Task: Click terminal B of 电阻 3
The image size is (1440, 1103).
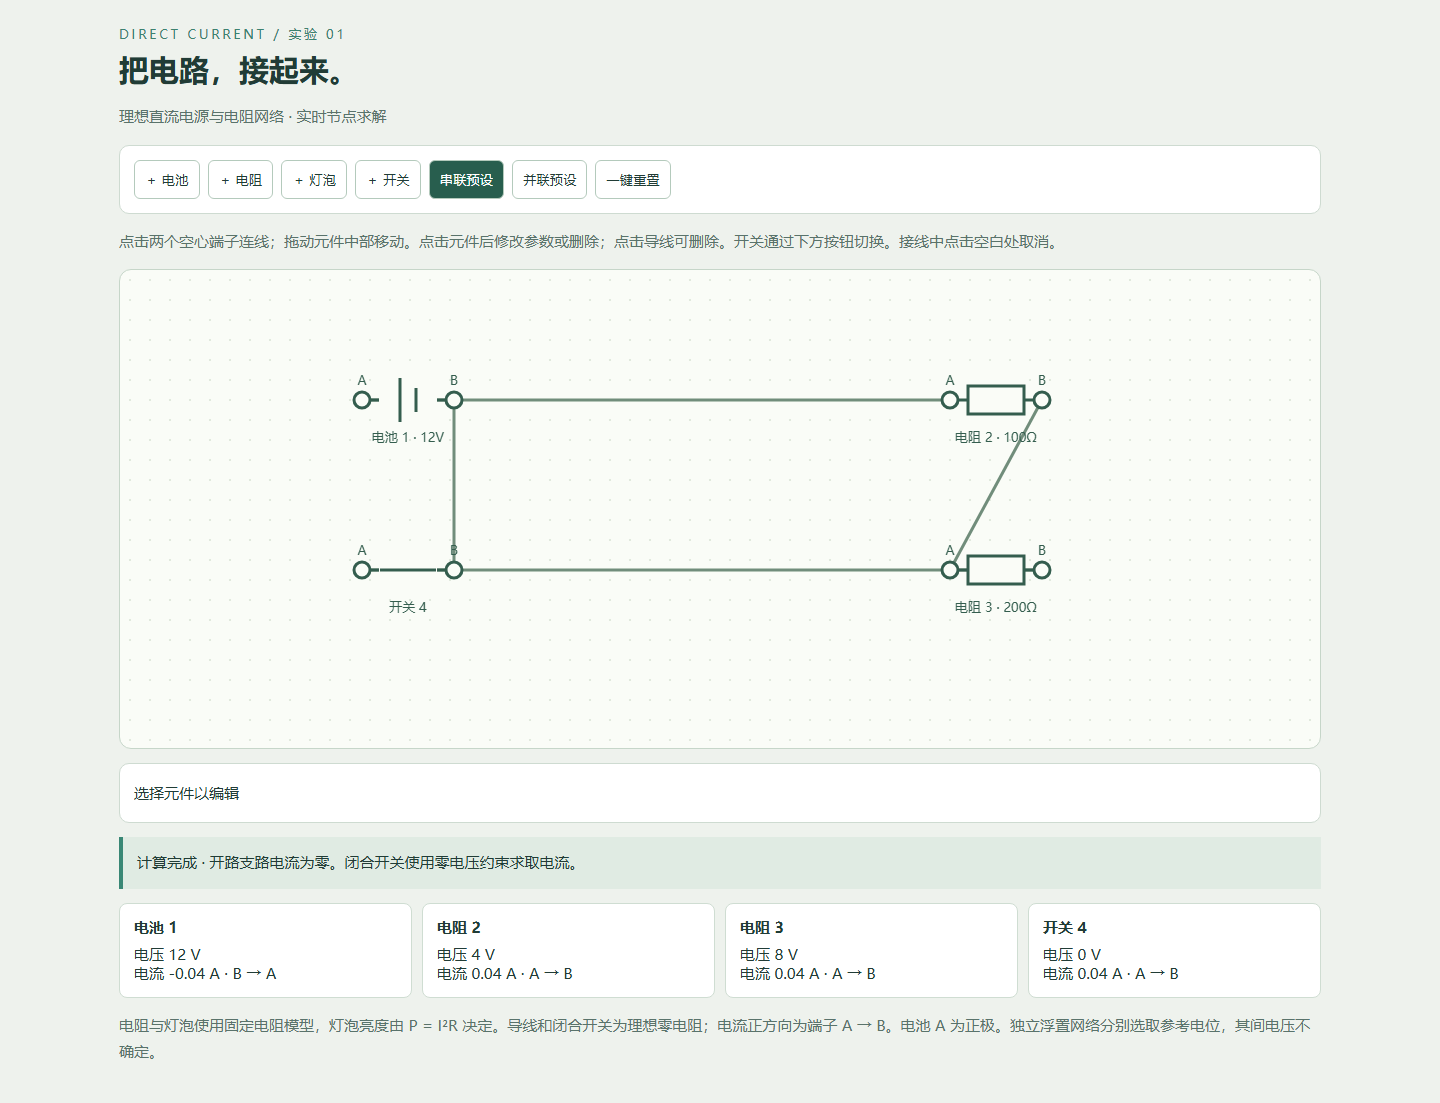Action: tap(1042, 570)
